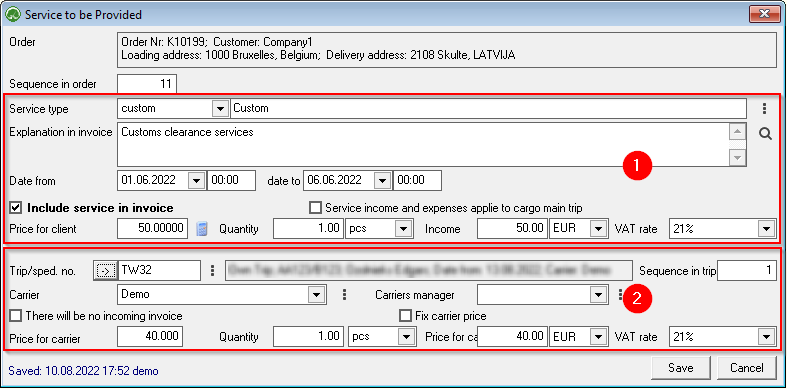The image size is (787, 389).
Task: Check There will be no incoming invoice
Action: tap(16, 316)
